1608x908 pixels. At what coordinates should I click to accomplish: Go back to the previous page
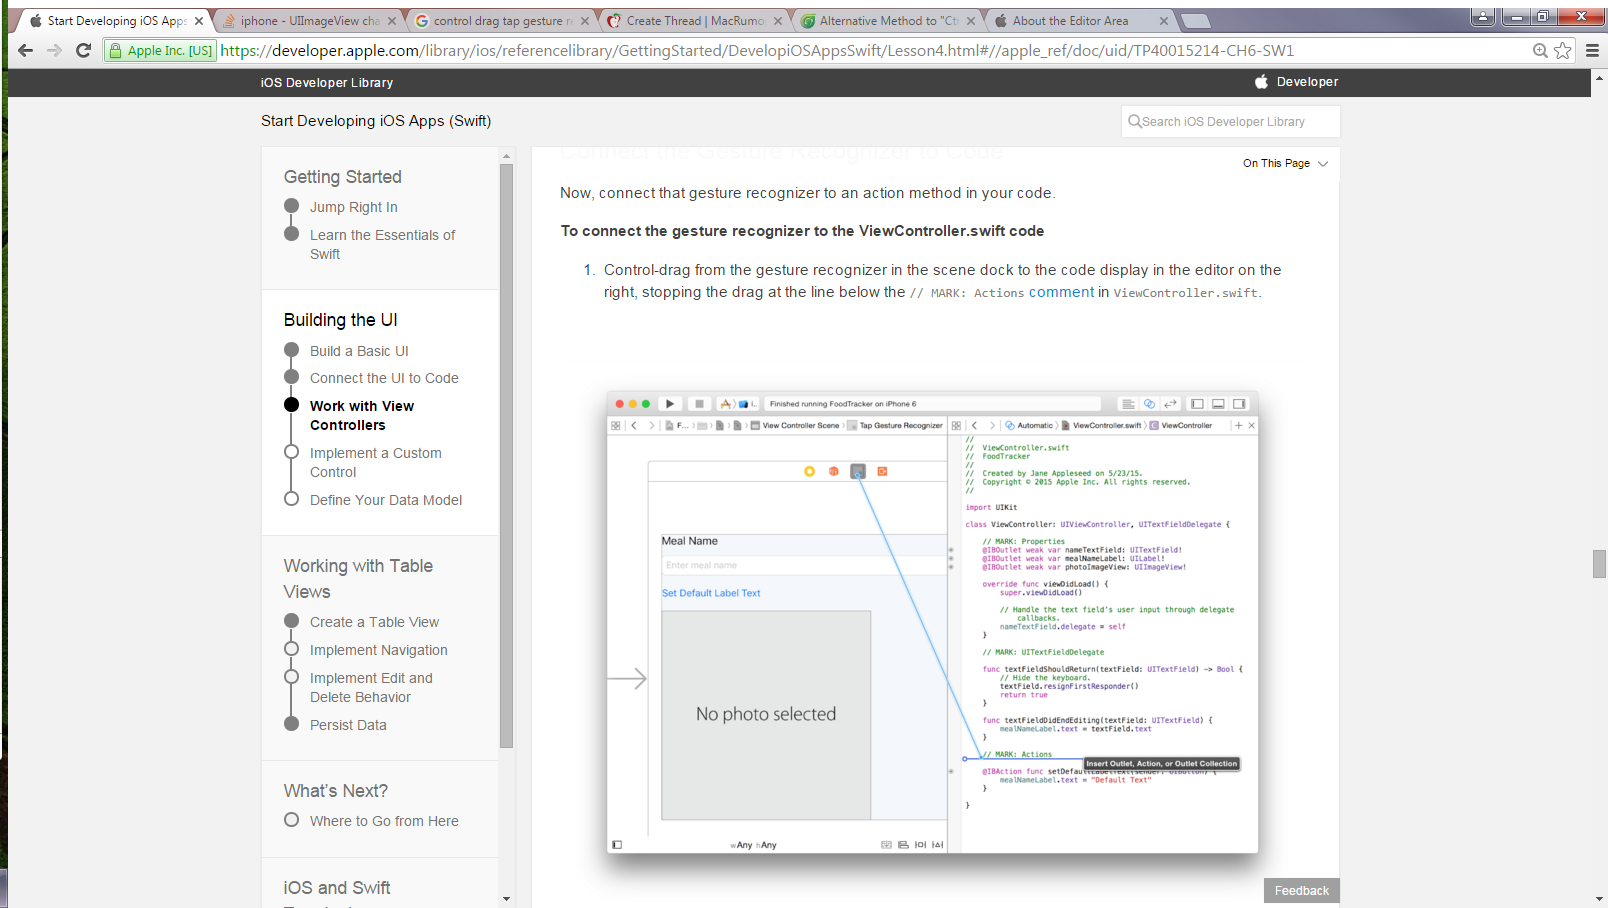26,50
